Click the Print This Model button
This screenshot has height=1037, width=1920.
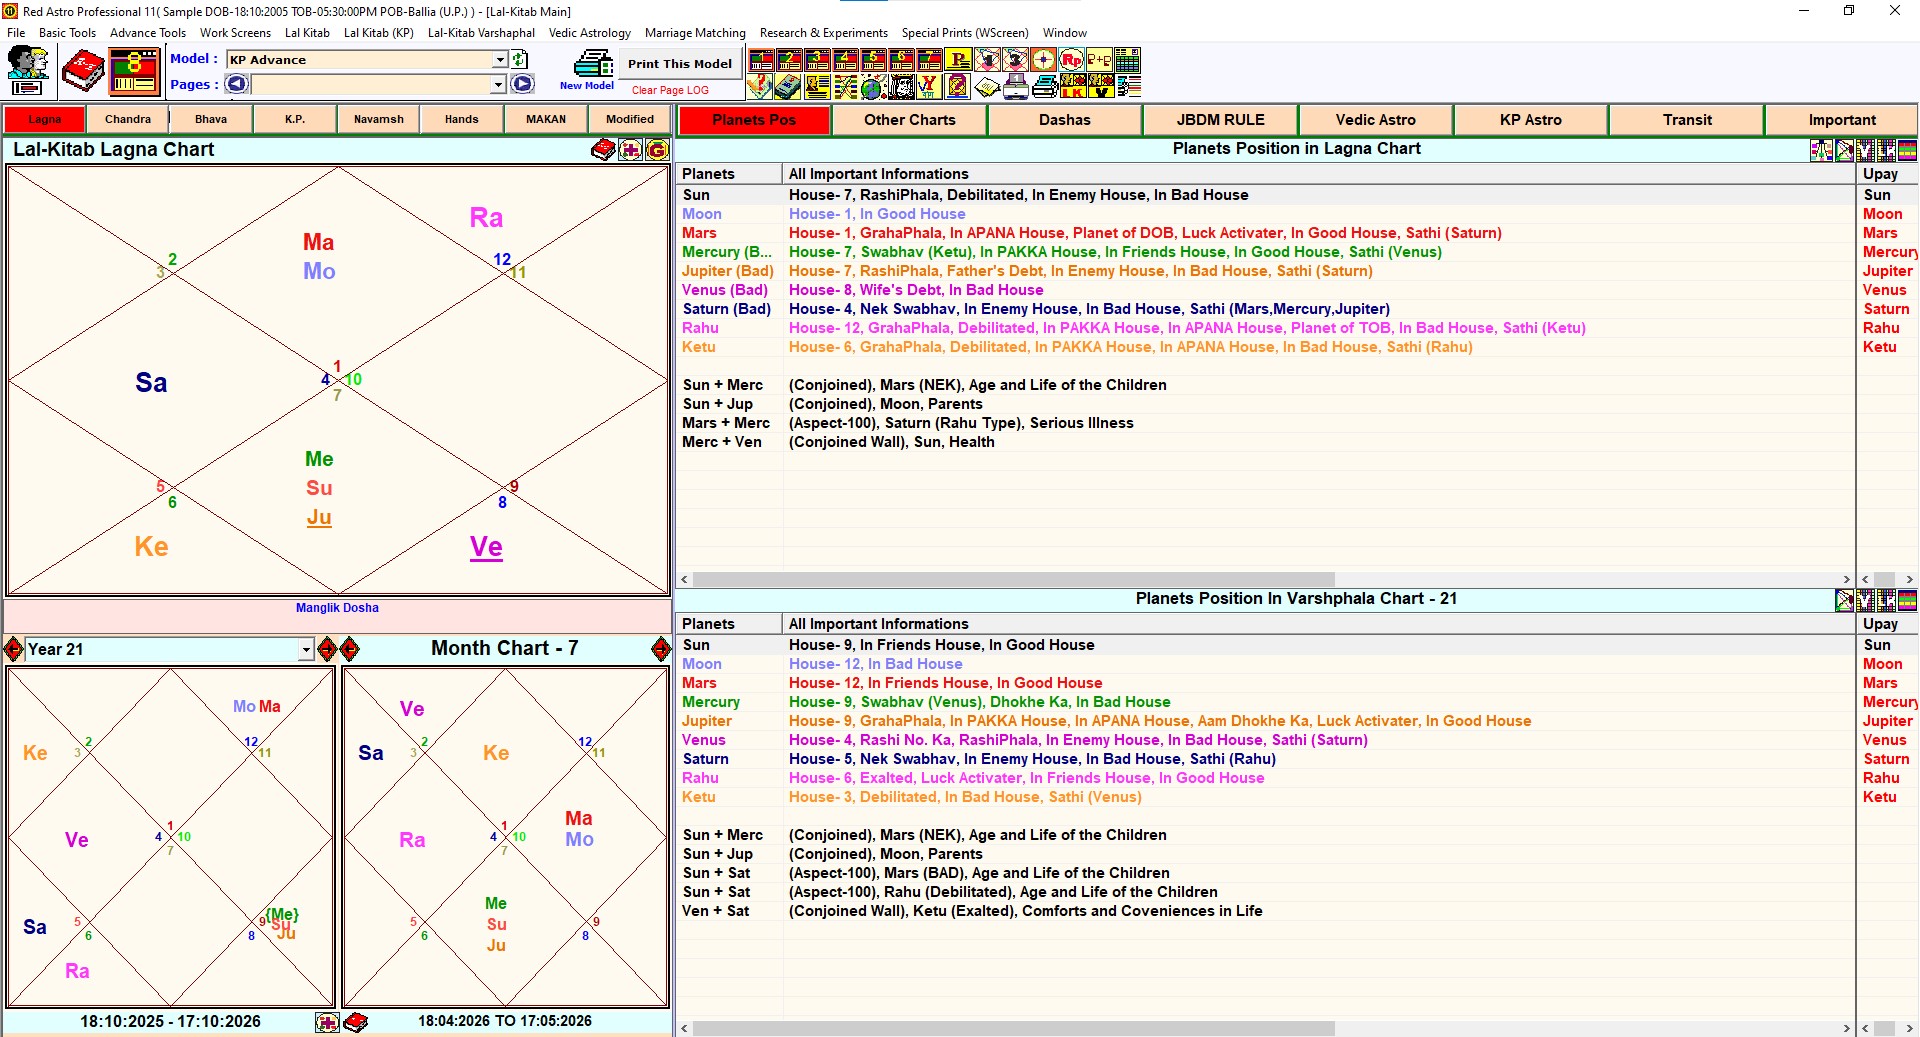680,63
